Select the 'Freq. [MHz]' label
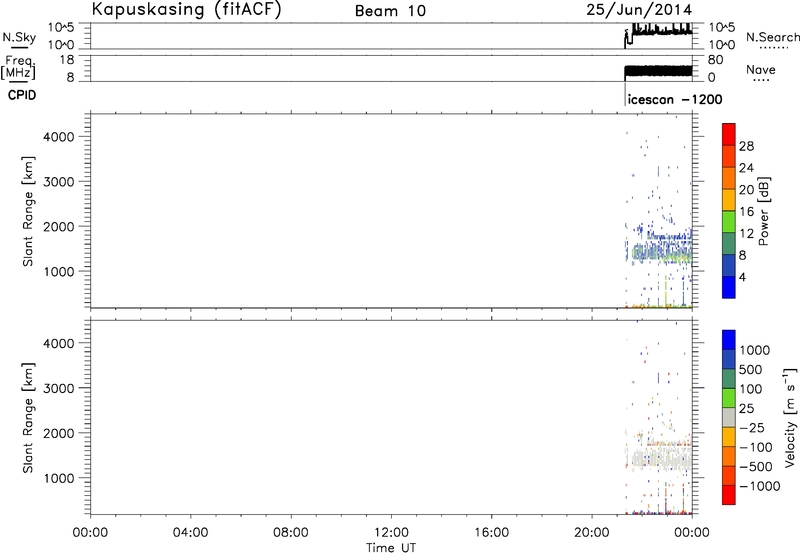Viewport: 800px width, 554px height. click(x=18, y=67)
